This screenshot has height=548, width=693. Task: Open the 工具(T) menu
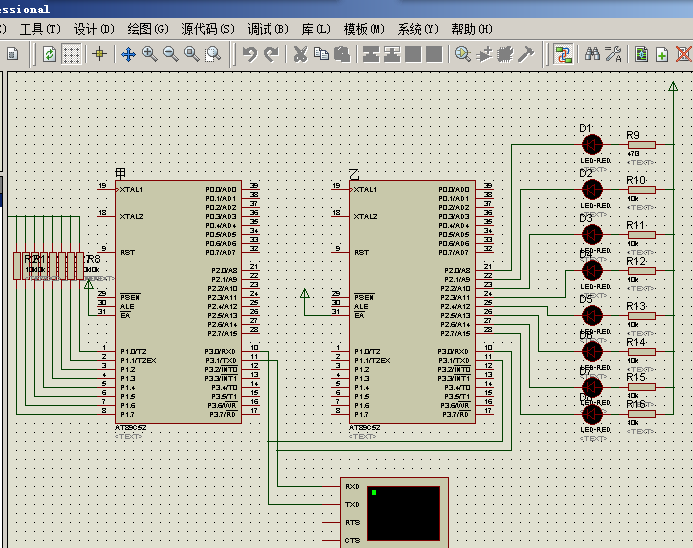coord(40,29)
